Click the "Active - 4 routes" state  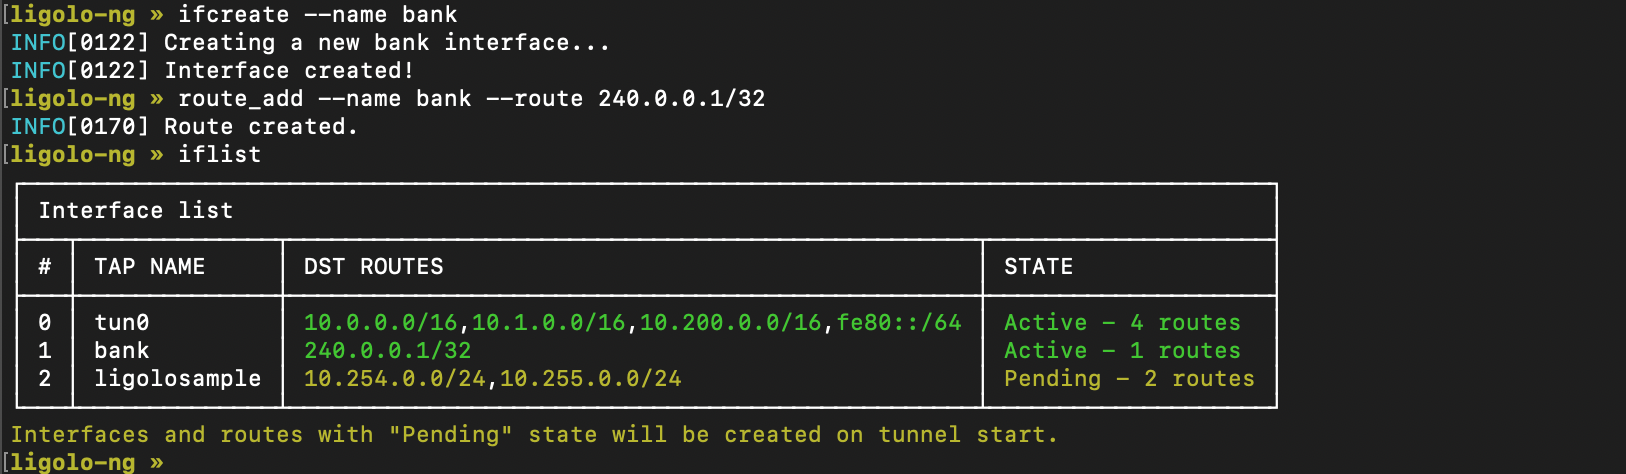click(1122, 323)
